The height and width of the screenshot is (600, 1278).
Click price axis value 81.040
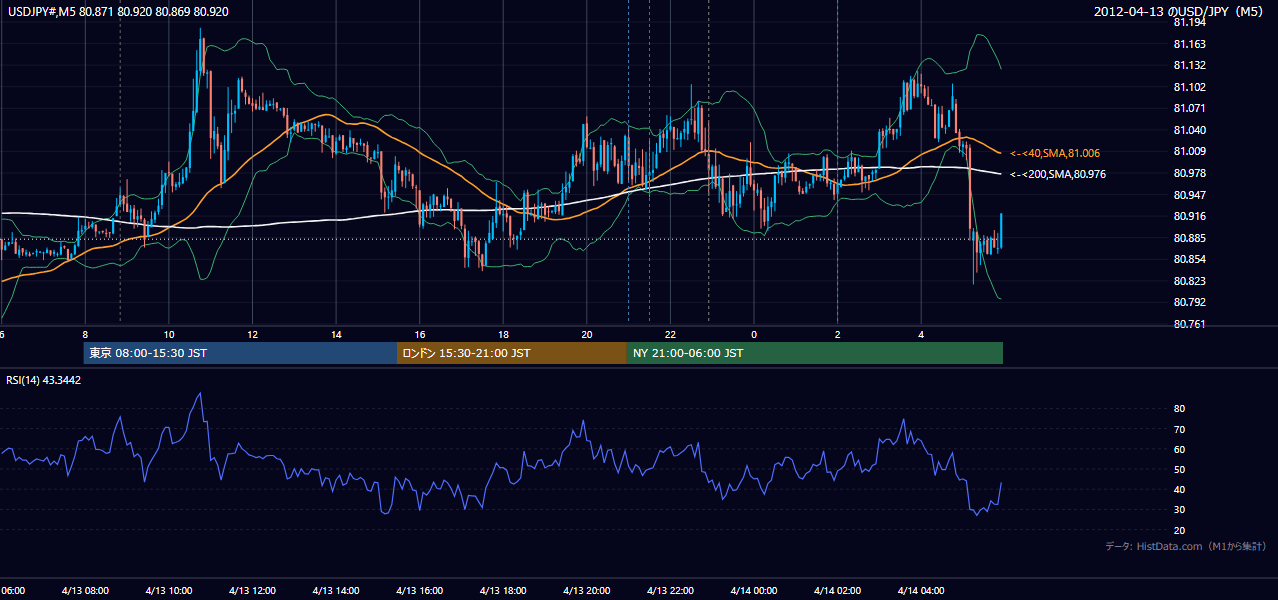click(x=1190, y=130)
